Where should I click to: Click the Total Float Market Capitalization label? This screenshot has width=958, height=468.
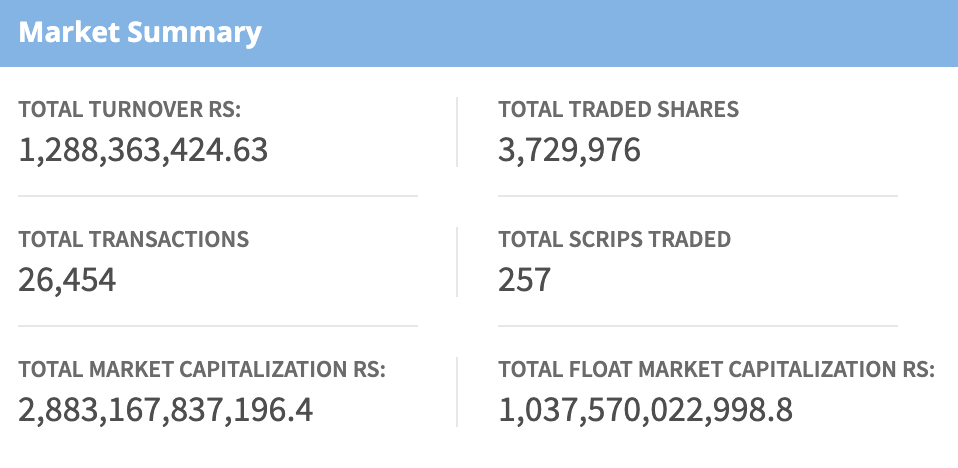716,370
